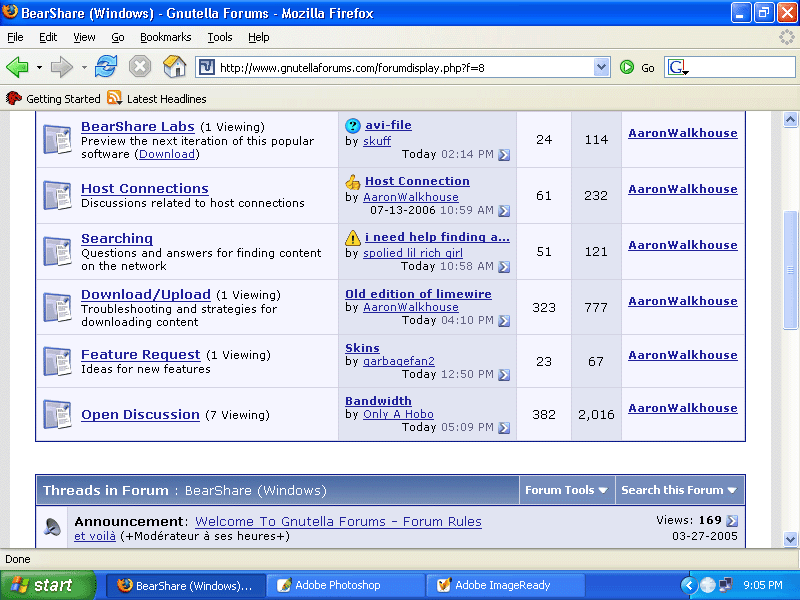This screenshot has height=600, width=800.
Task: Go to last post arrow for Host Connection
Action: coord(504,211)
